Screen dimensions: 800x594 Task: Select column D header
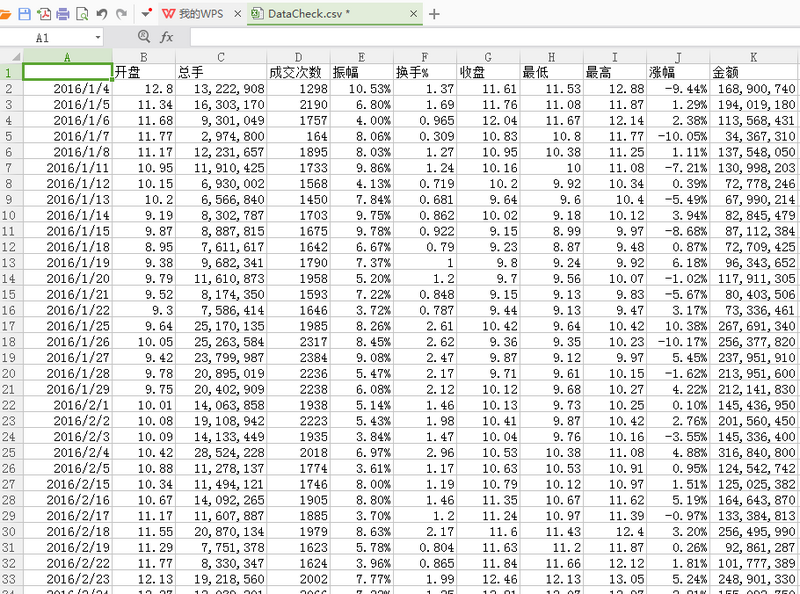tap(298, 57)
